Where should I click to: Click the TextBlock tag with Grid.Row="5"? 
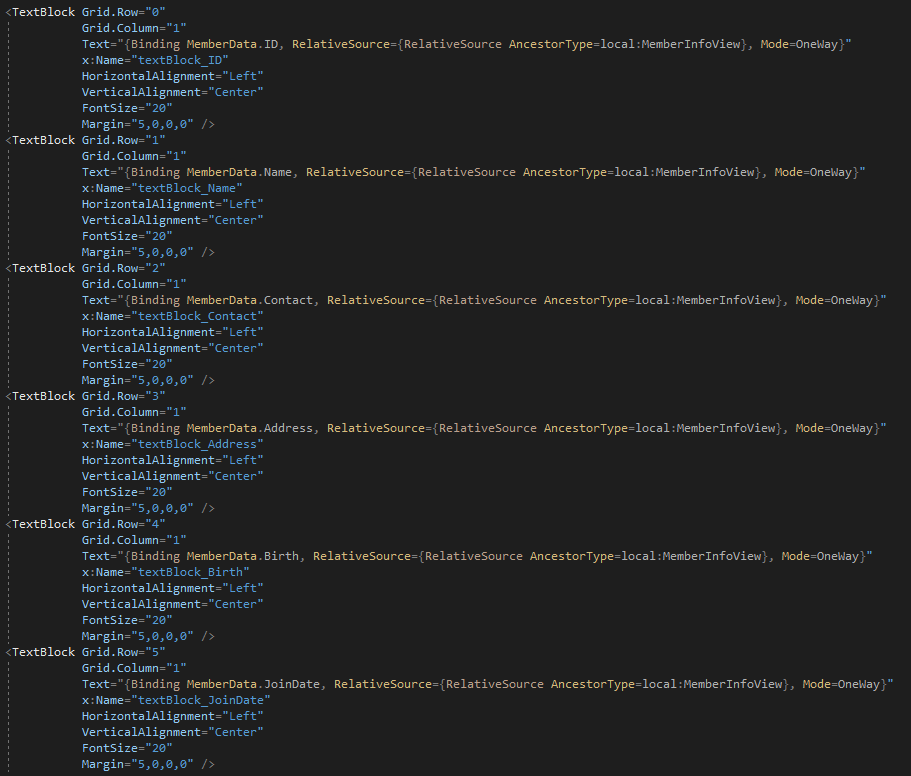(44, 652)
